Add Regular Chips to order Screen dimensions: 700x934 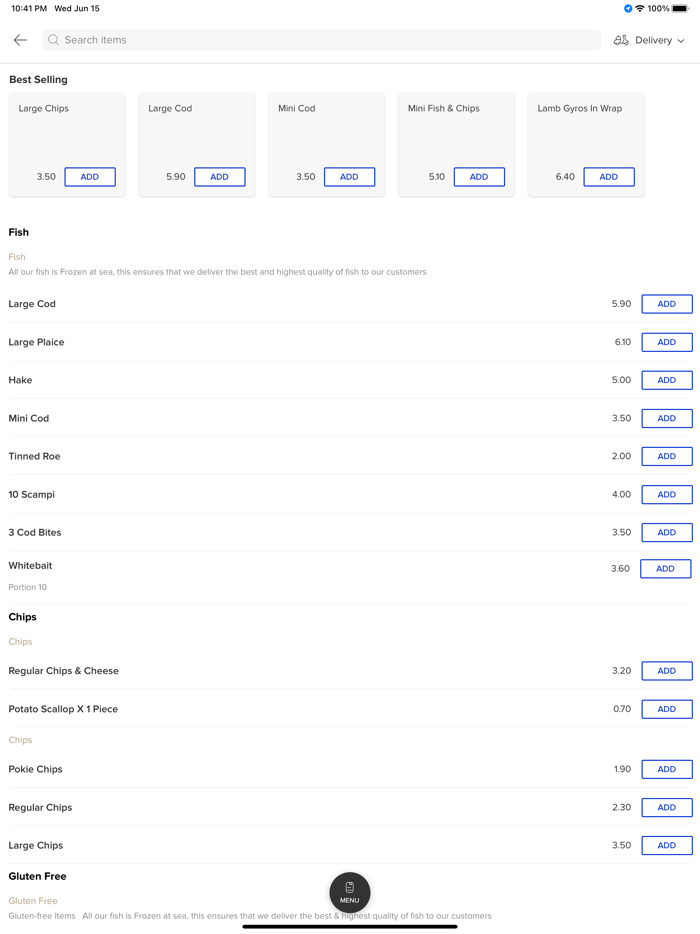pos(667,807)
